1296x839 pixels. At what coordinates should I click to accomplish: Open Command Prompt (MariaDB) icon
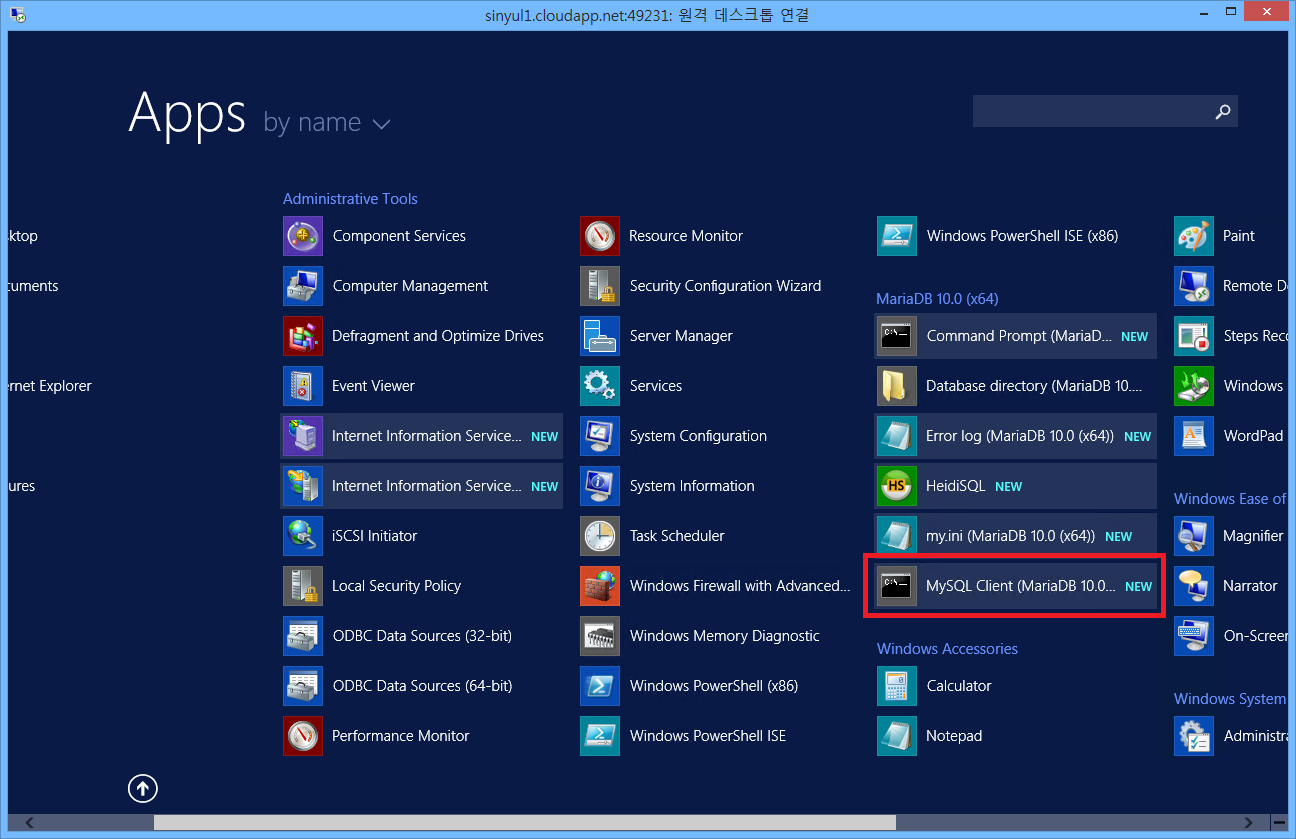tap(897, 336)
